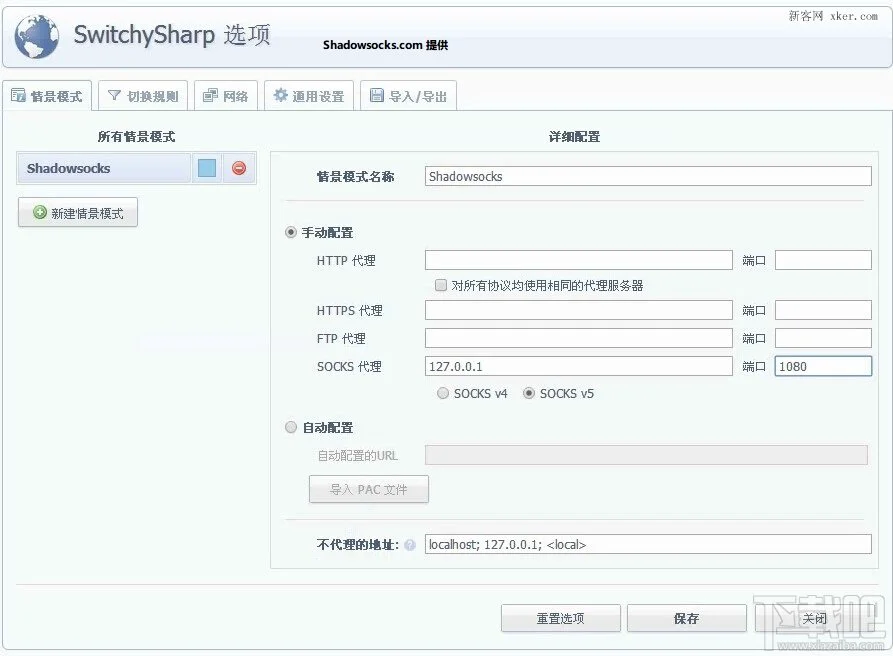Check 对所有协议均使用相同的代理服务器 checkbox
Screen dimensions: 893x656
click(441, 285)
